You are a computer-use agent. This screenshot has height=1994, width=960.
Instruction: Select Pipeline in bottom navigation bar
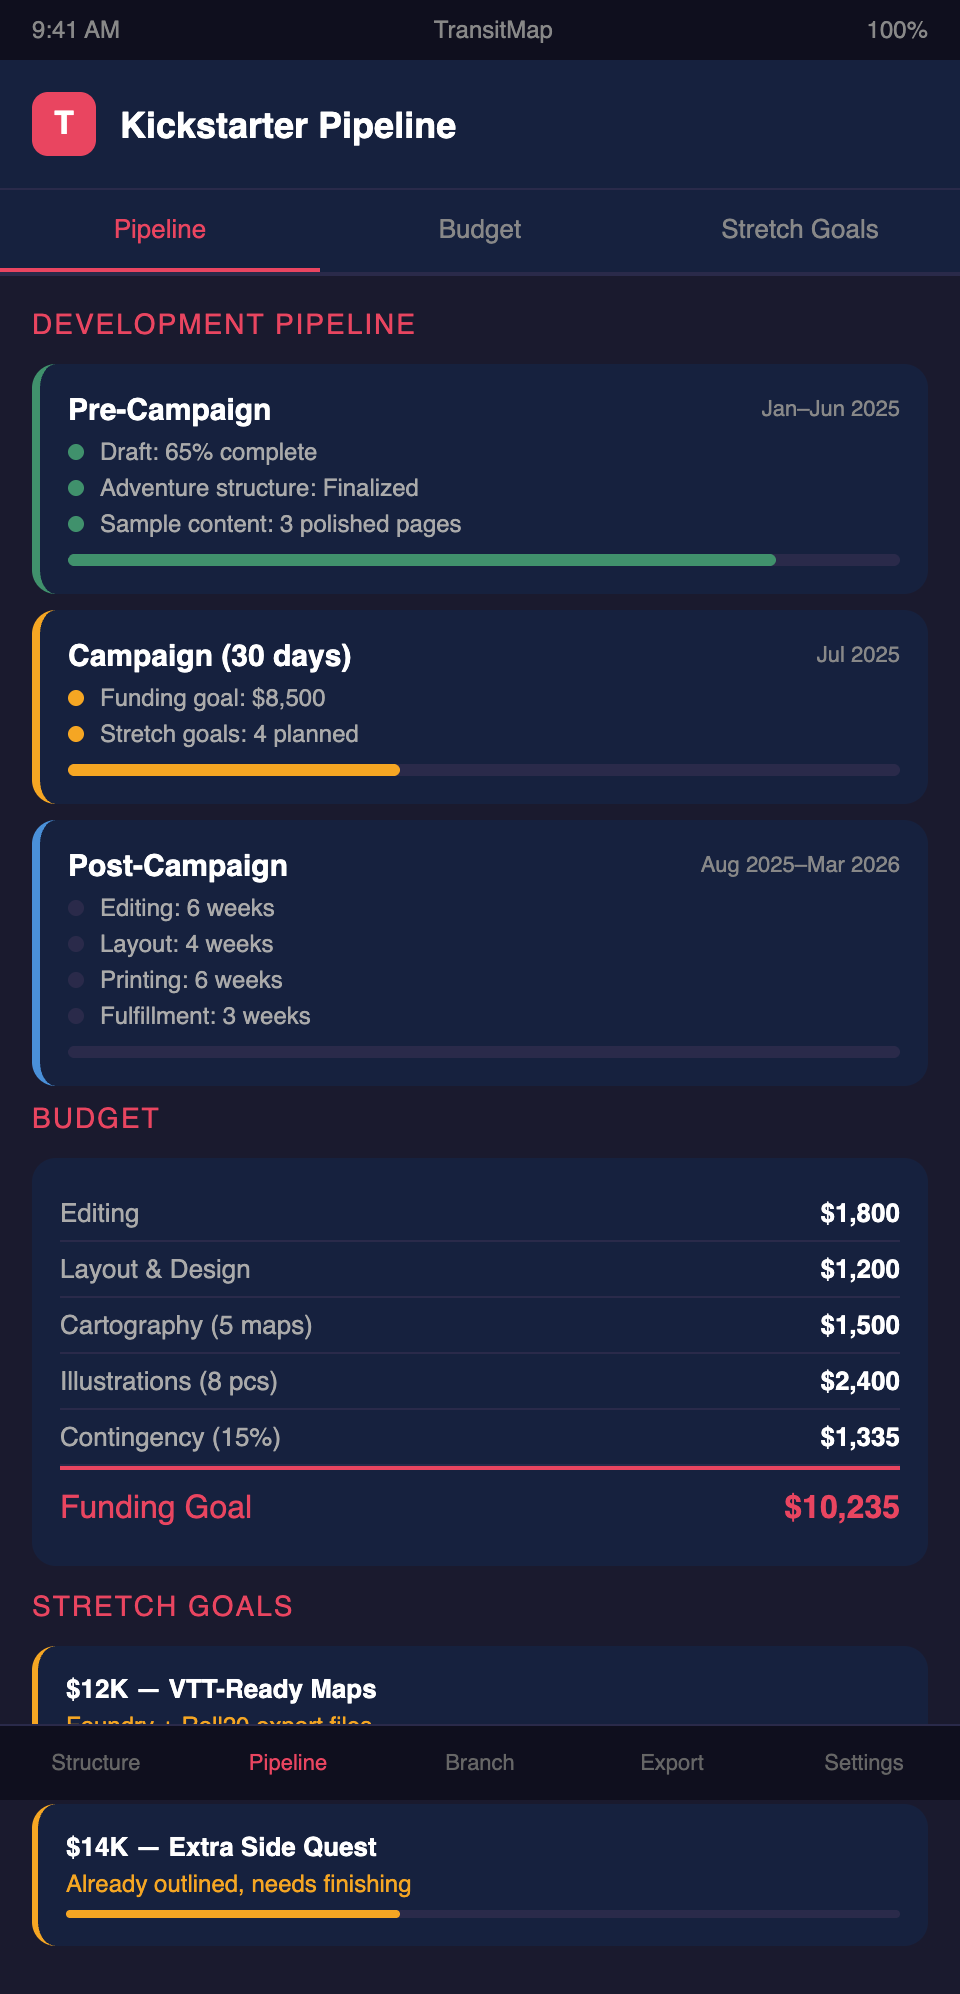[x=288, y=1762]
